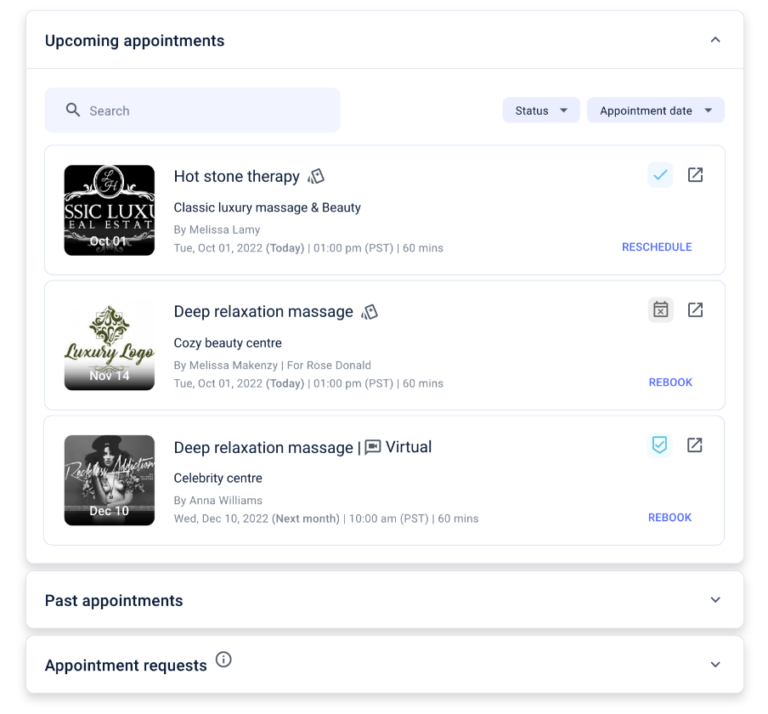Click the ticket icon beside Cozy beauty centre massage

(x=369, y=312)
